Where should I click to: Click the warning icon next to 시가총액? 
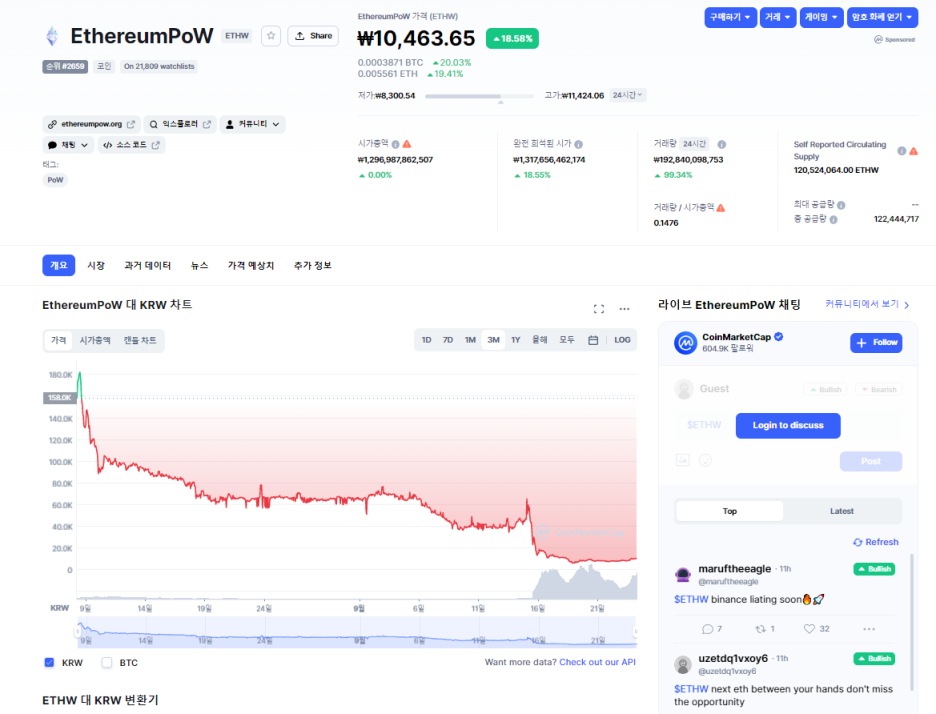tap(407, 144)
